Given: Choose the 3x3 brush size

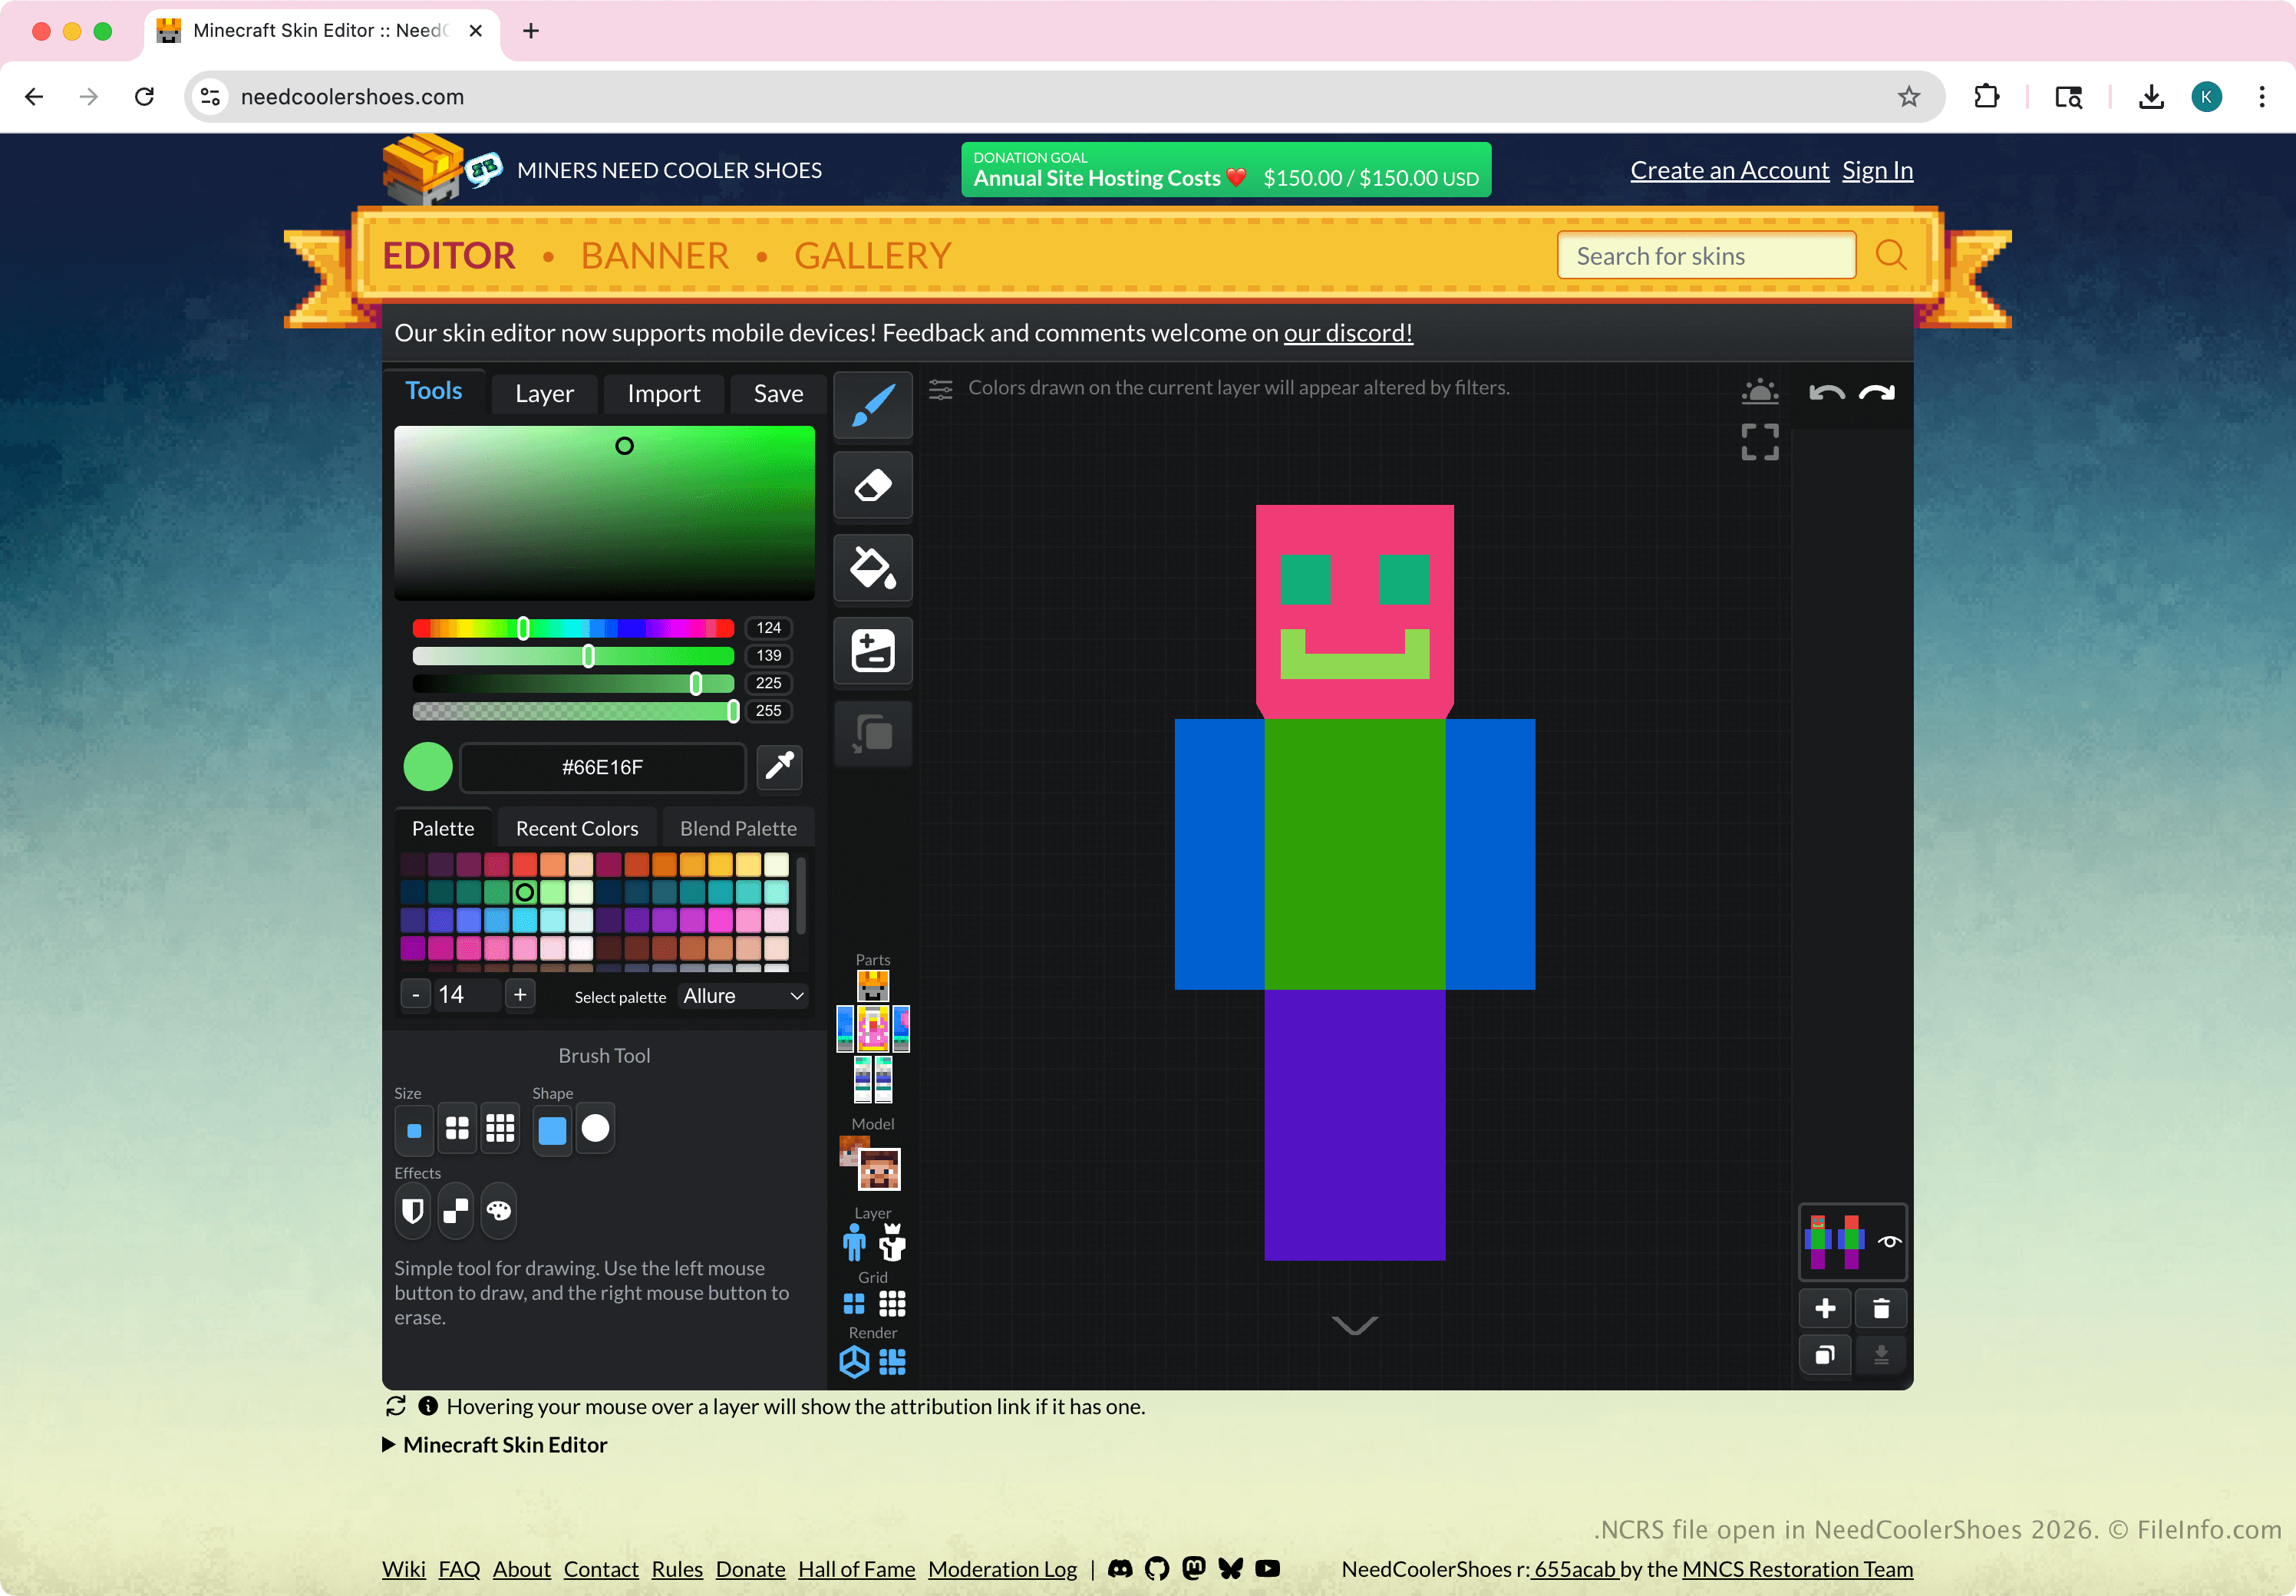Looking at the screenshot, I should (500, 1129).
